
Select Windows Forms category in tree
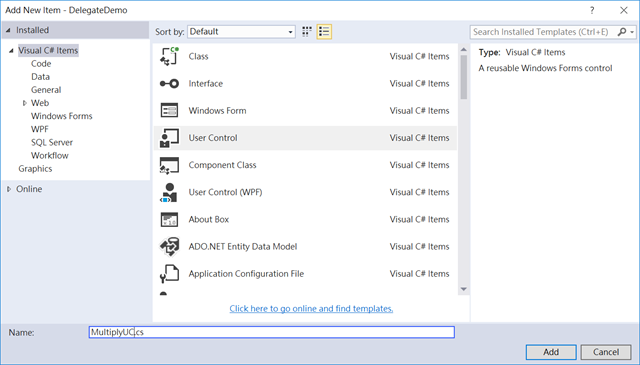coord(62,116)
